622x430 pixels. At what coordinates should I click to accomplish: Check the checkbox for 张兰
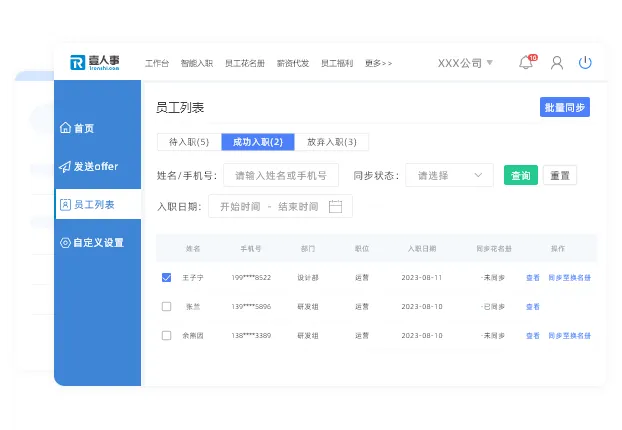click(167, 306)
